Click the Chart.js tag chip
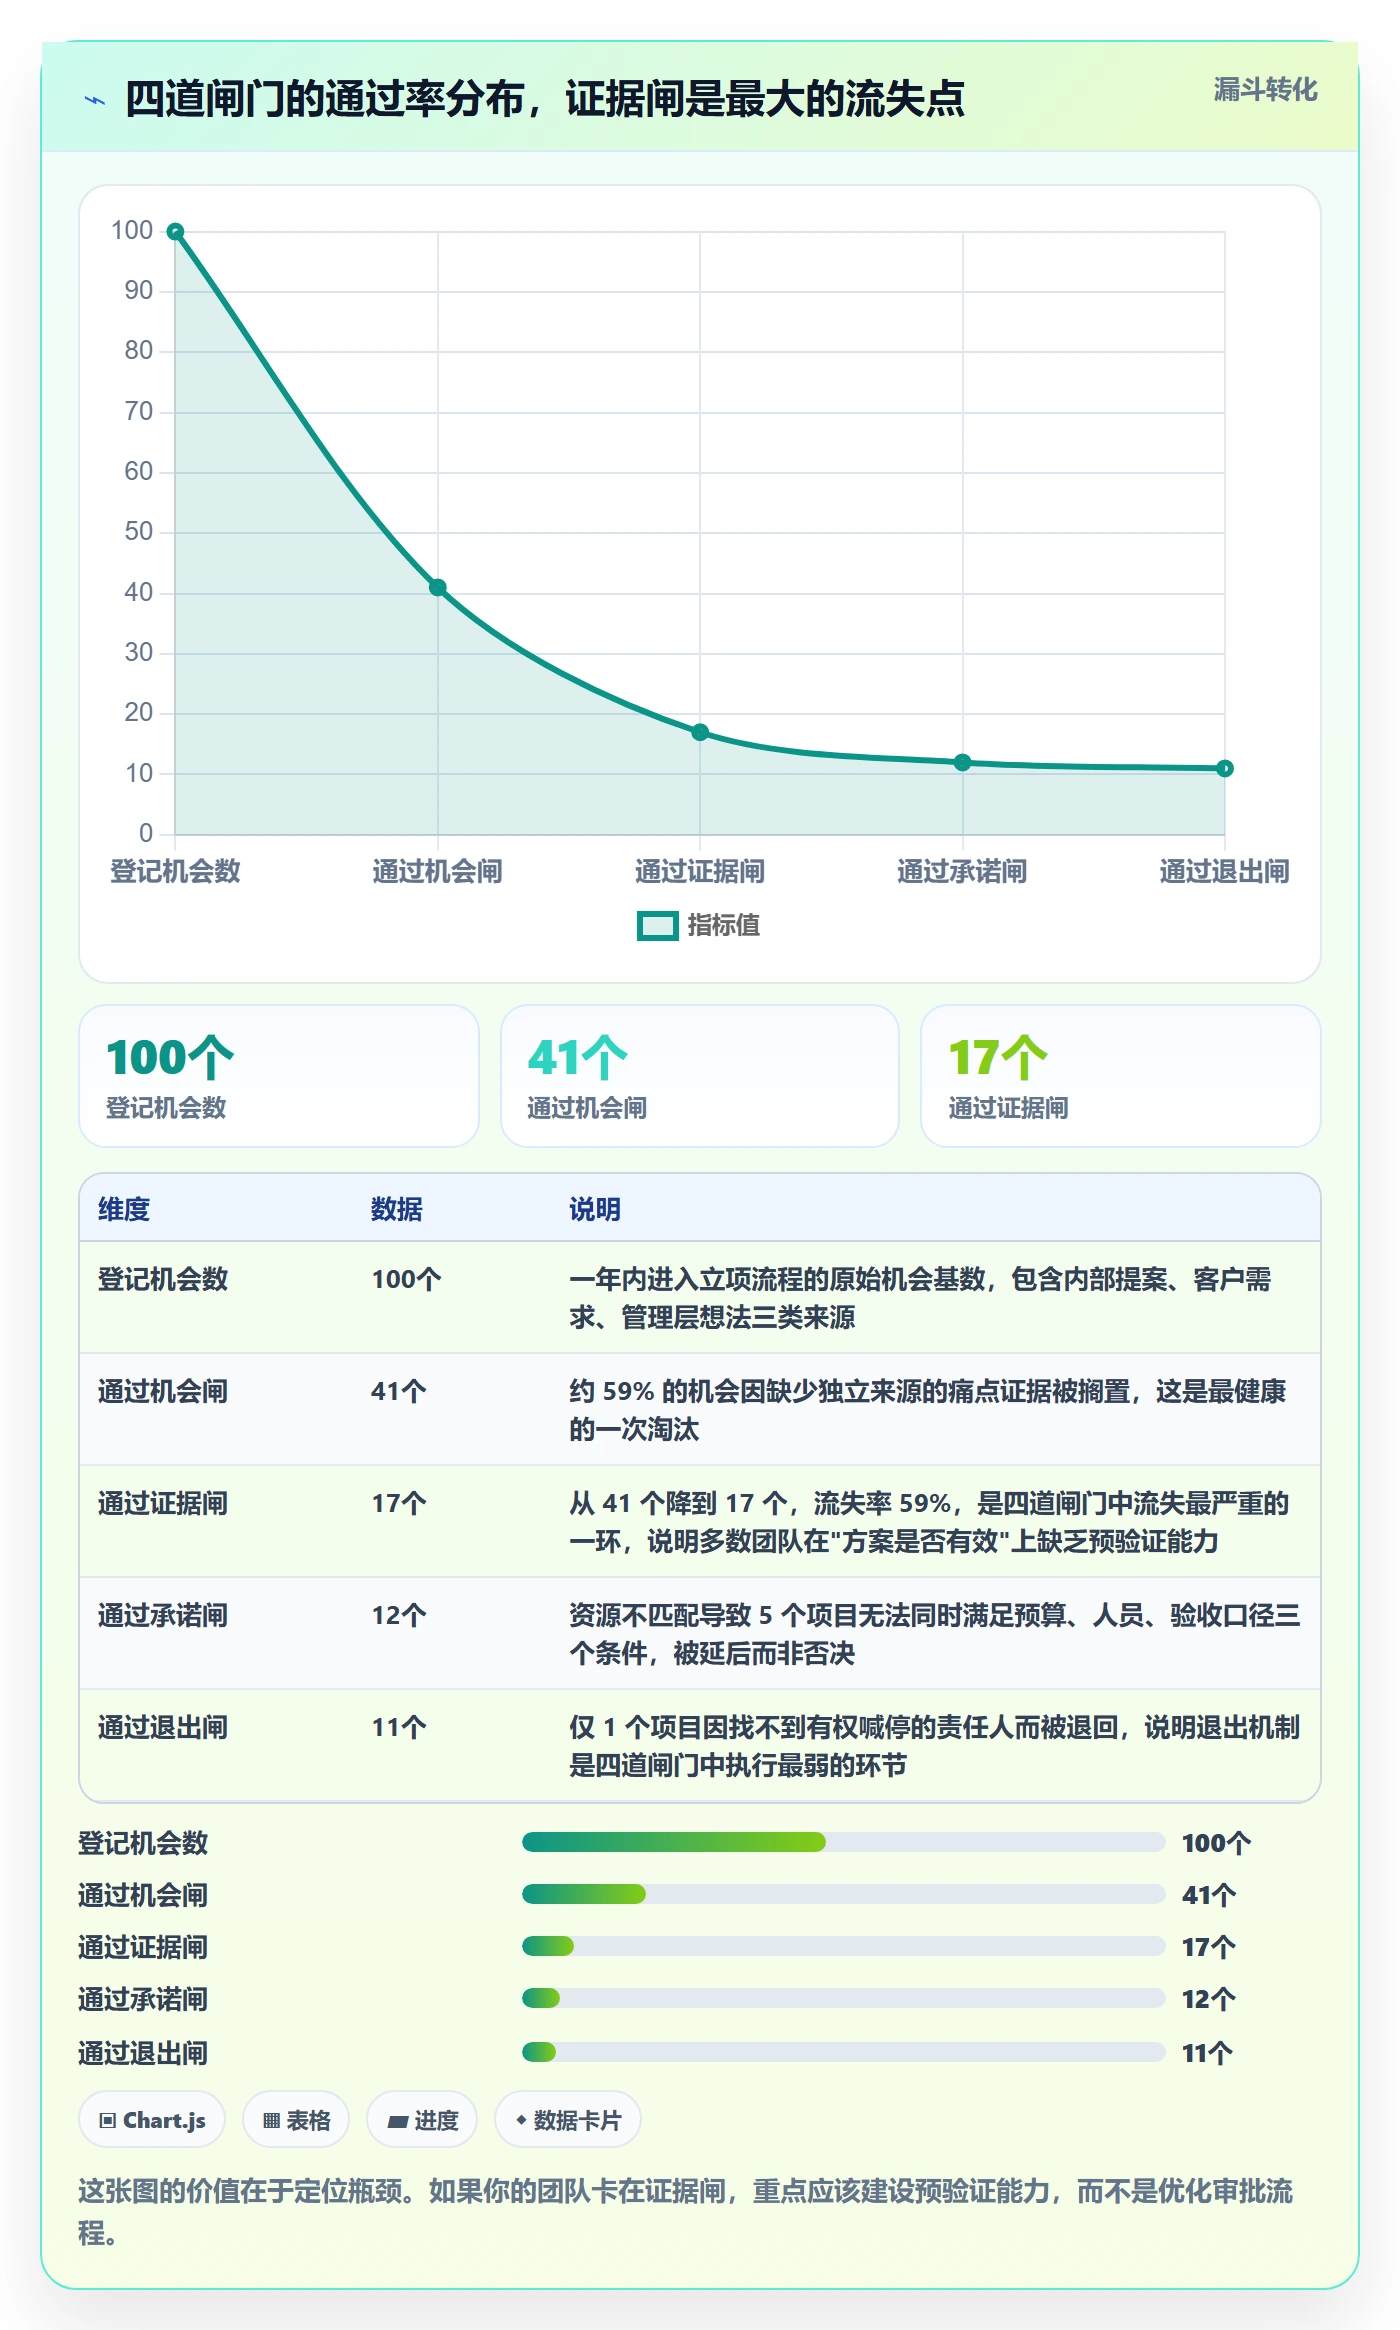 pos(152,2120)
